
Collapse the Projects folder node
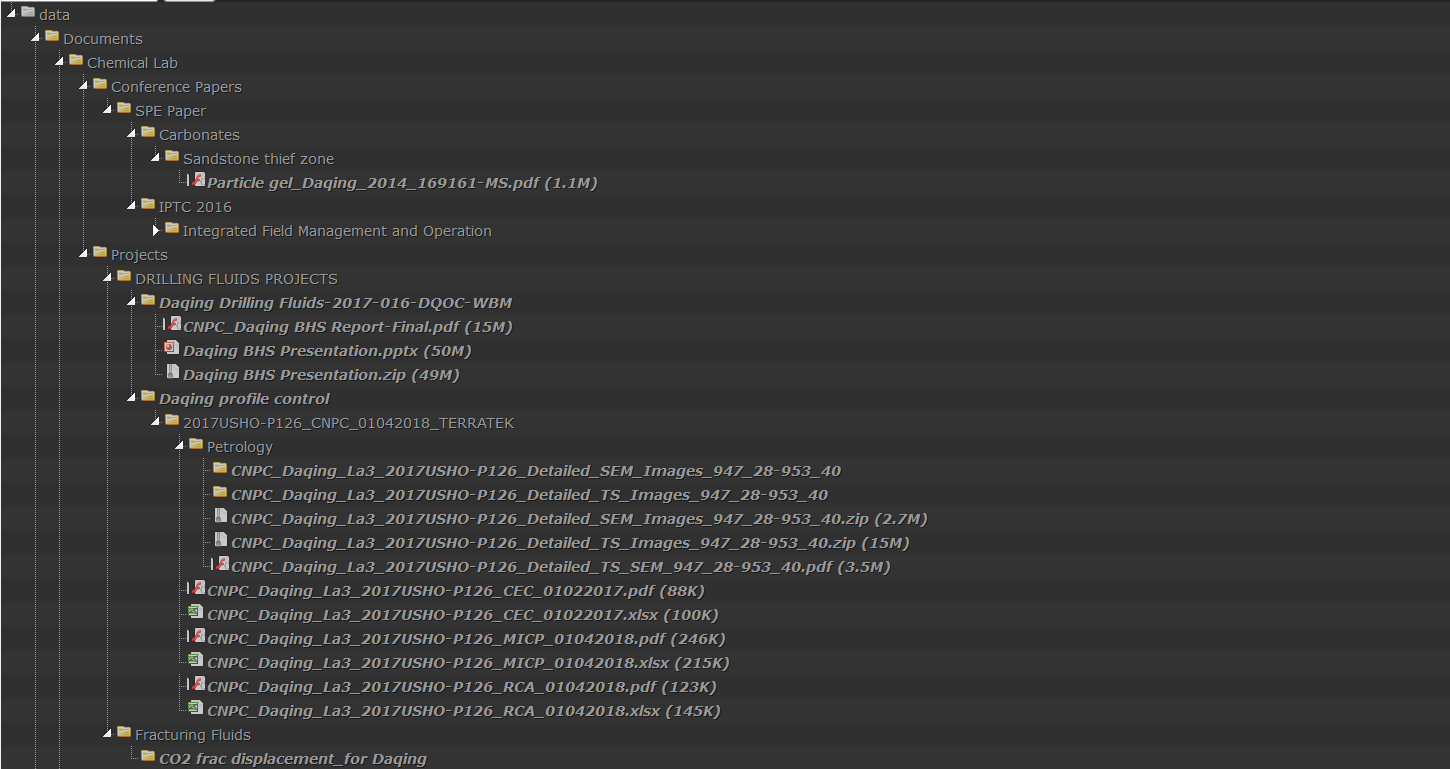[x=83, y=254]
